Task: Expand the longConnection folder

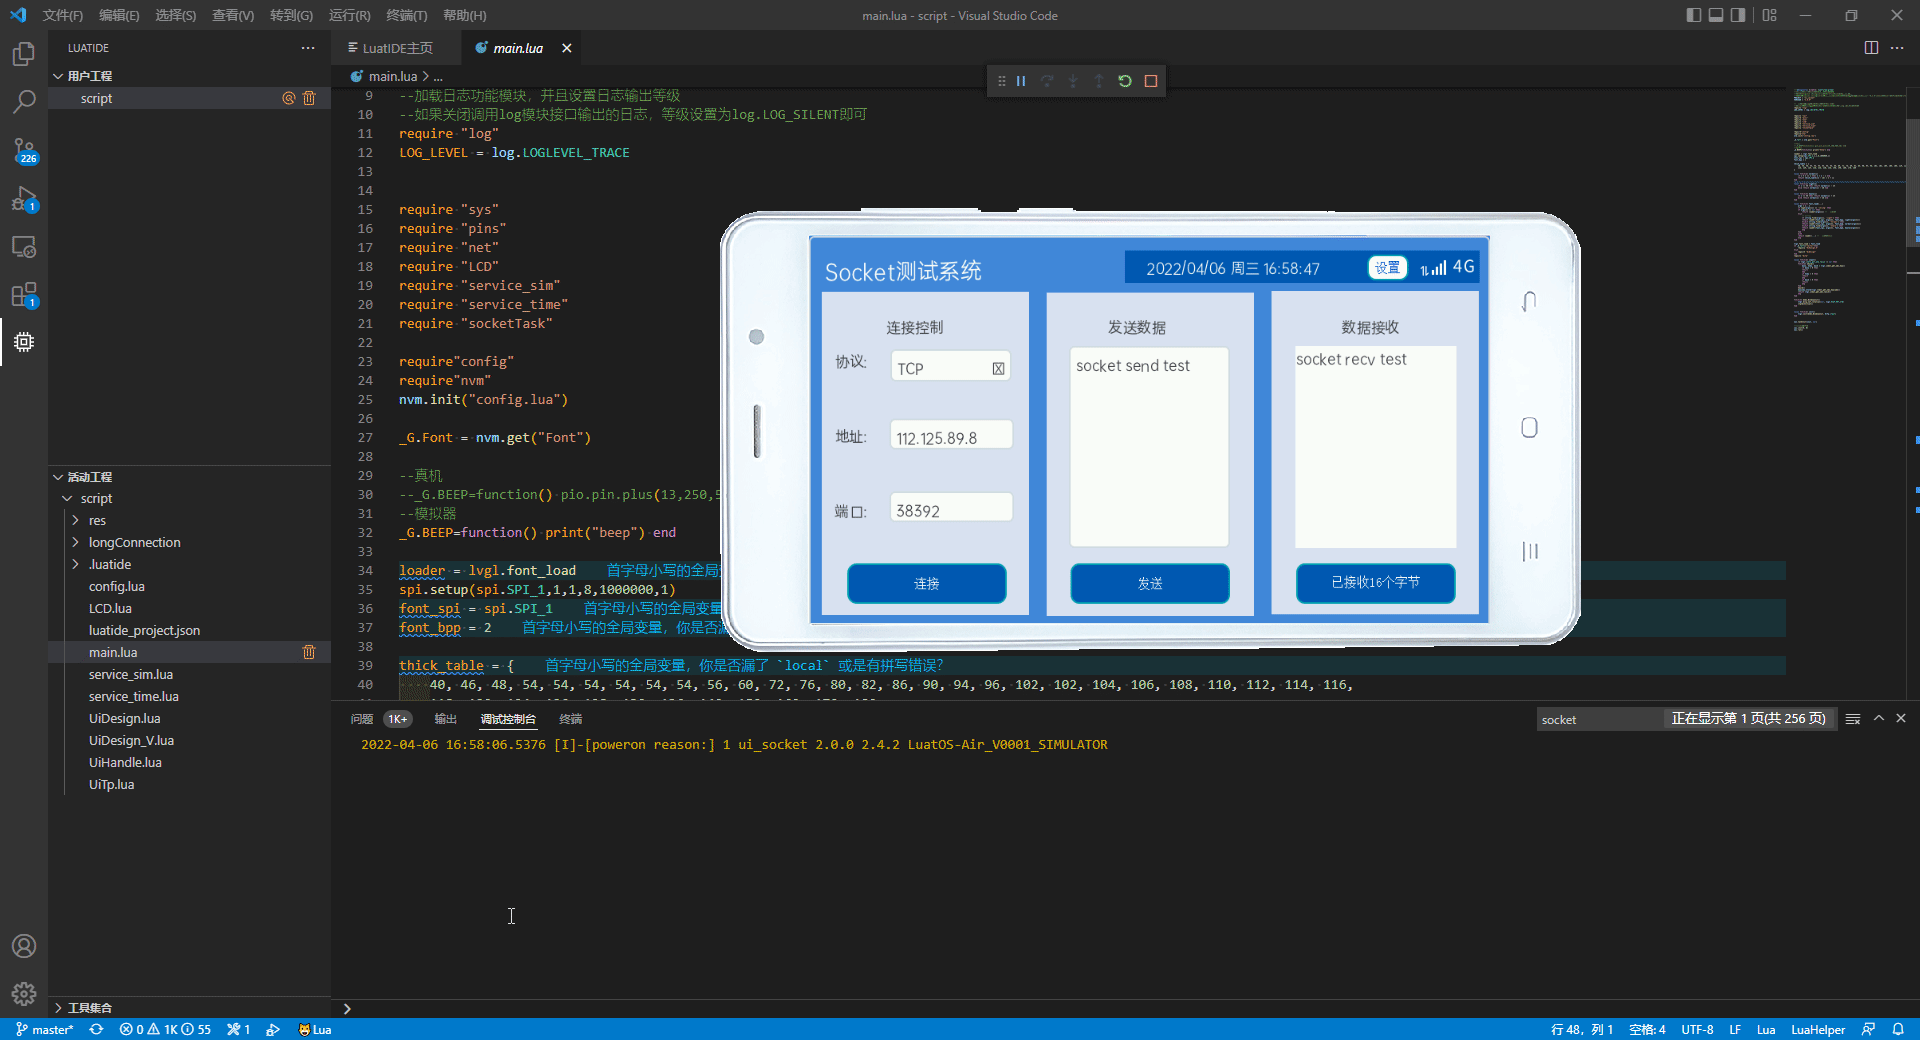Action: point(134,542)
